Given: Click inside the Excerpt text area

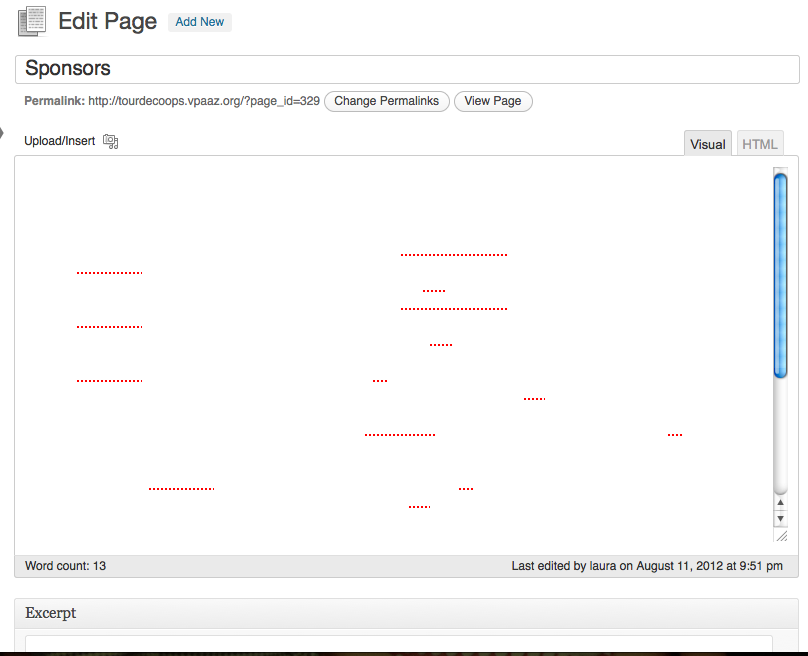Looking at the screenshot, I should [399, 643].
